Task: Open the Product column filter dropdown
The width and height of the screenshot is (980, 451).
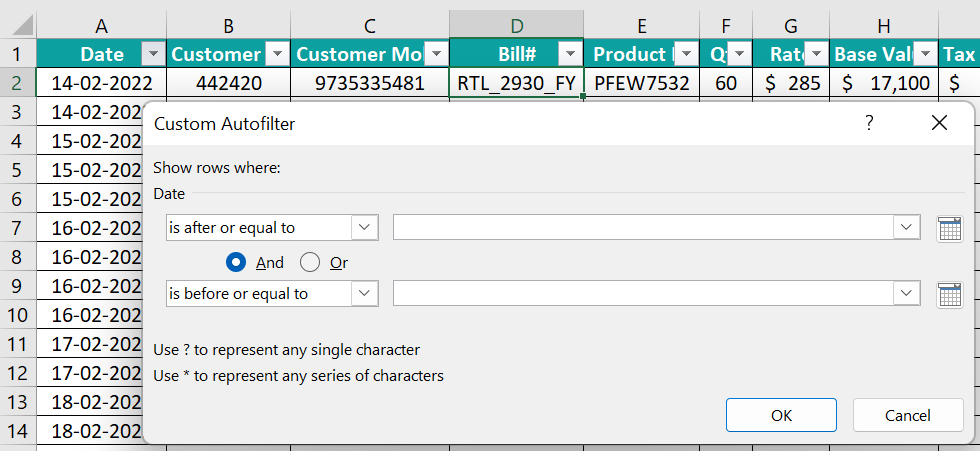Action: 687,54
